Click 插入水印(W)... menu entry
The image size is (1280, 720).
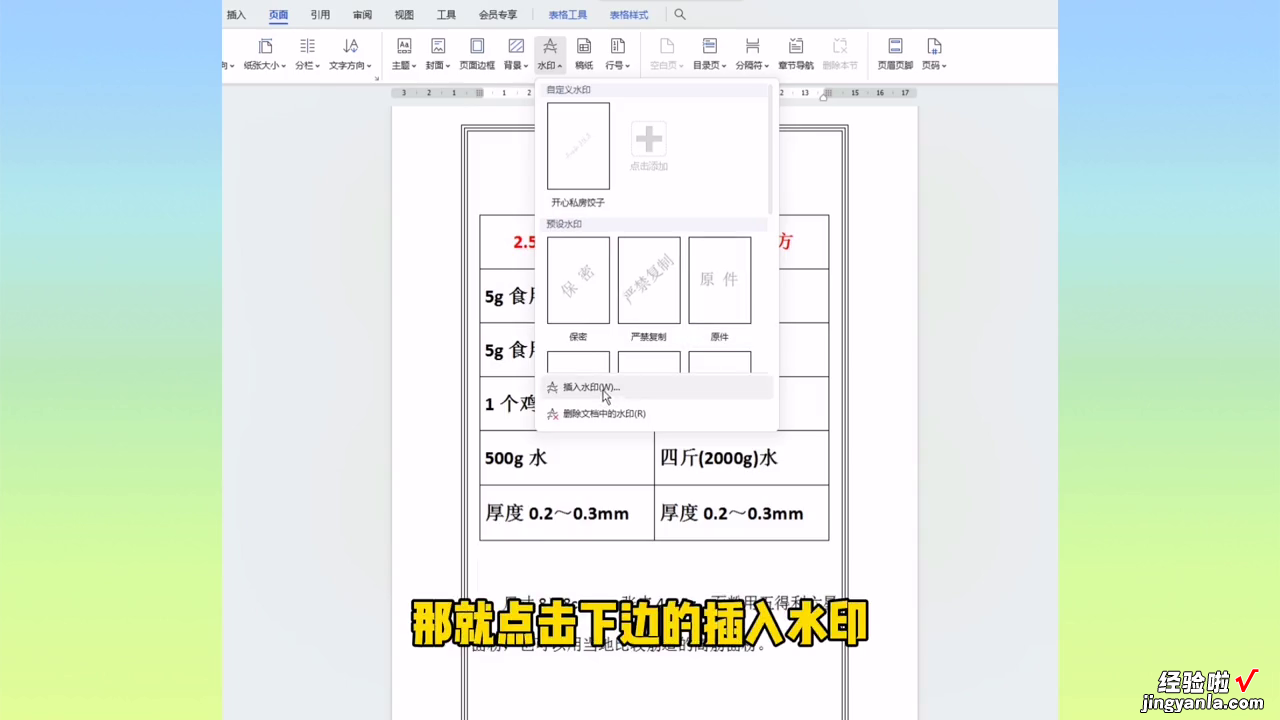click(x=657, y=387)
